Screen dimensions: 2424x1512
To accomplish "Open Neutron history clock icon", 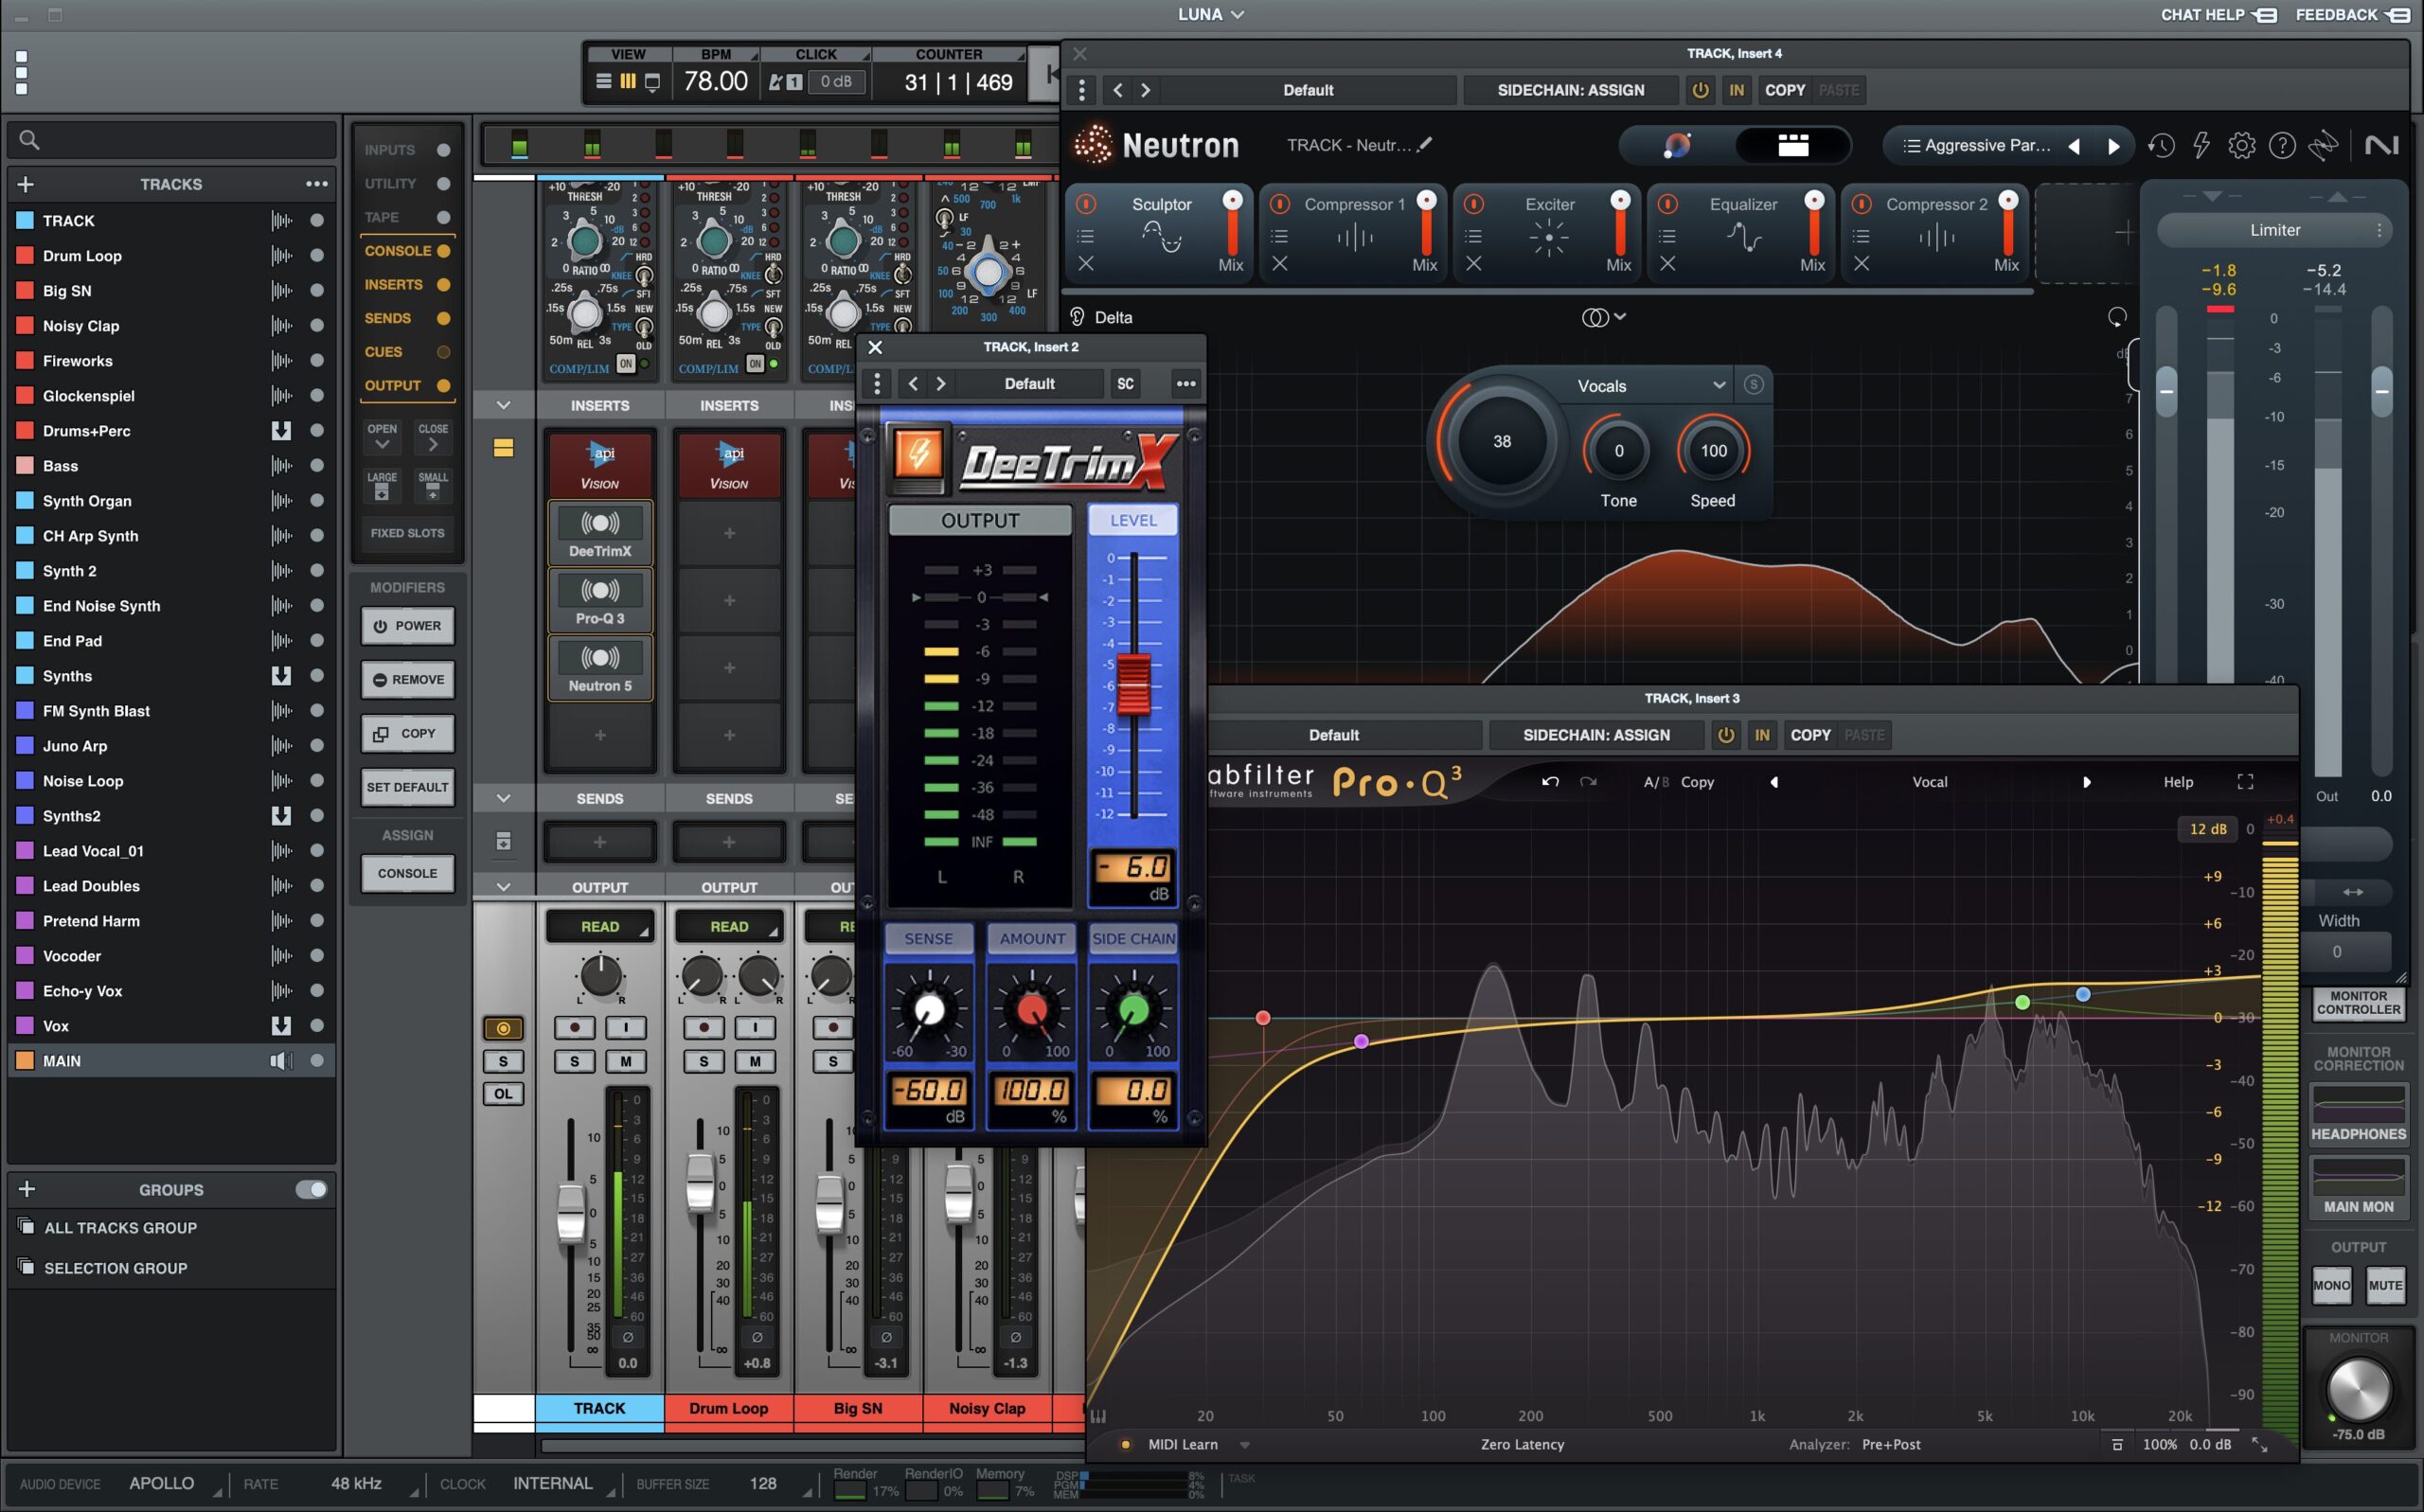I will [2161, 146].
